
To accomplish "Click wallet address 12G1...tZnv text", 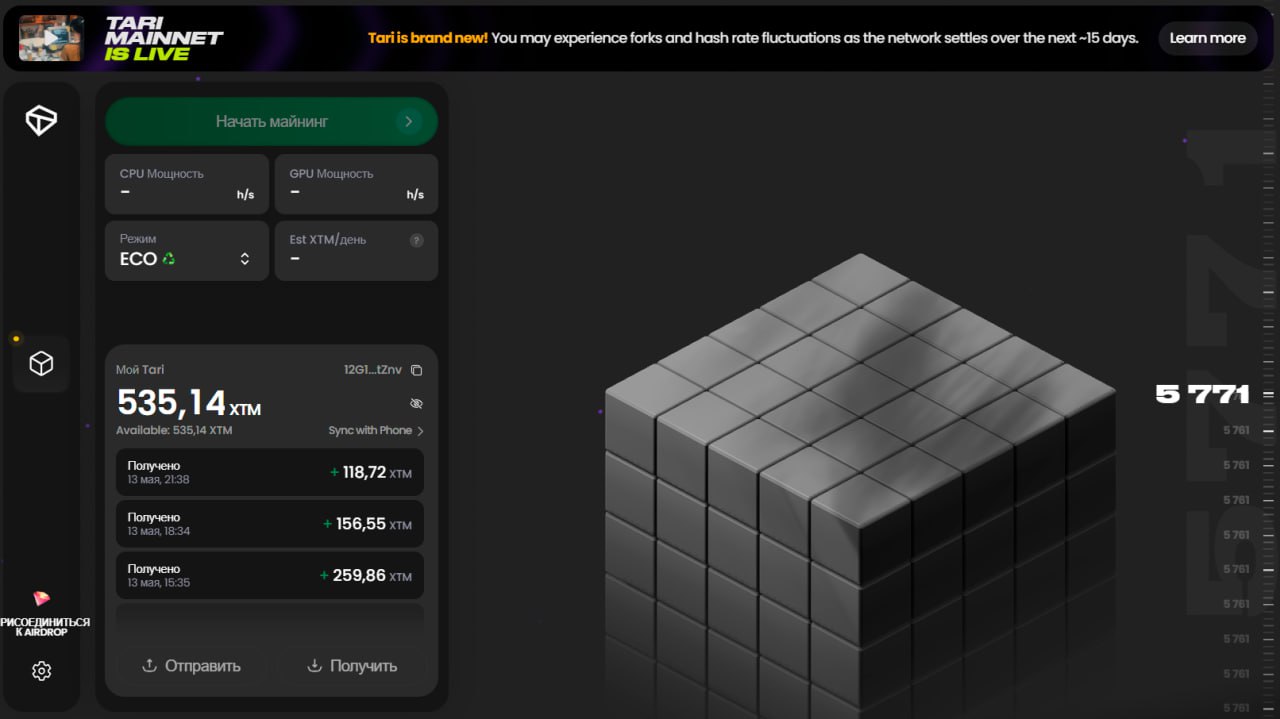I will [x=373, y=370].
